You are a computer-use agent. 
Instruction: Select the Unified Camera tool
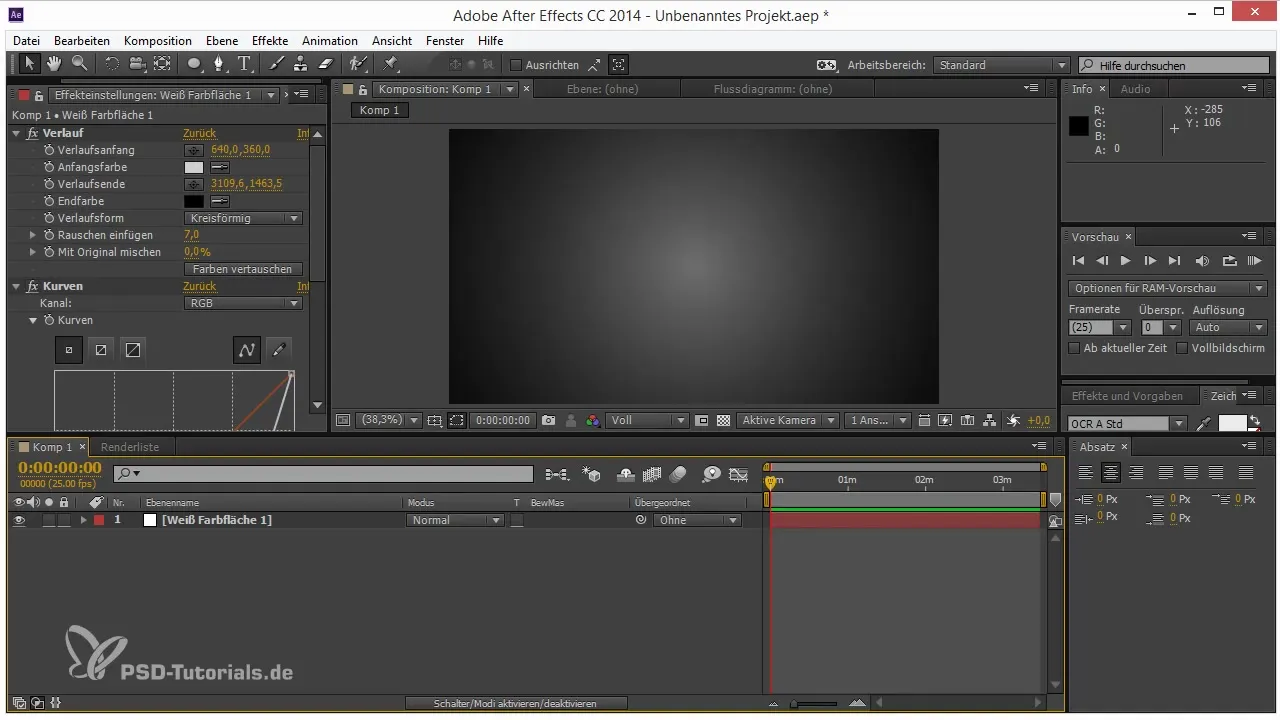pos(136,64)
